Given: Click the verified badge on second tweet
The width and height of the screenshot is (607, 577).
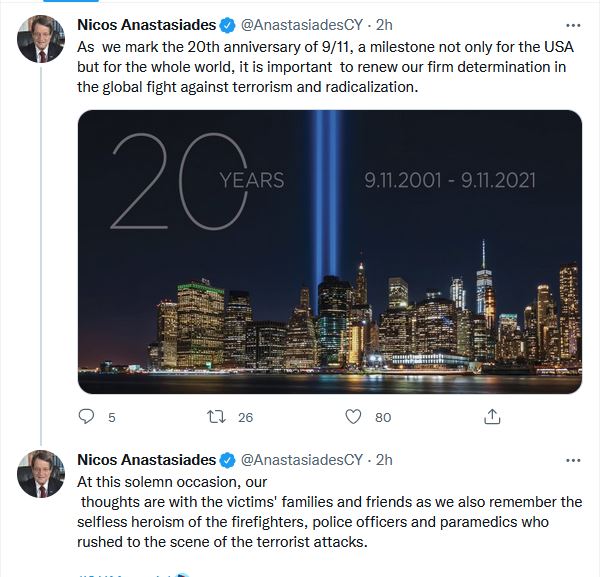Looking at the screenshot, I should click(227, 461).
